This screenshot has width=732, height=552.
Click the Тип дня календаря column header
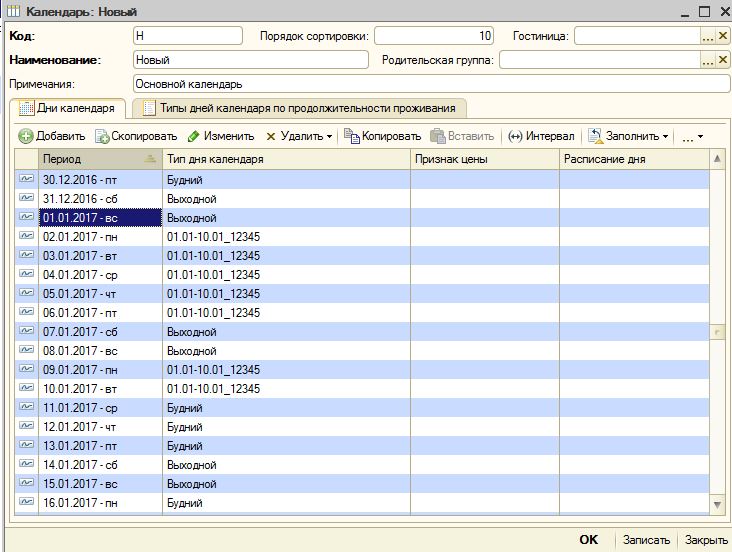[286, 159]
